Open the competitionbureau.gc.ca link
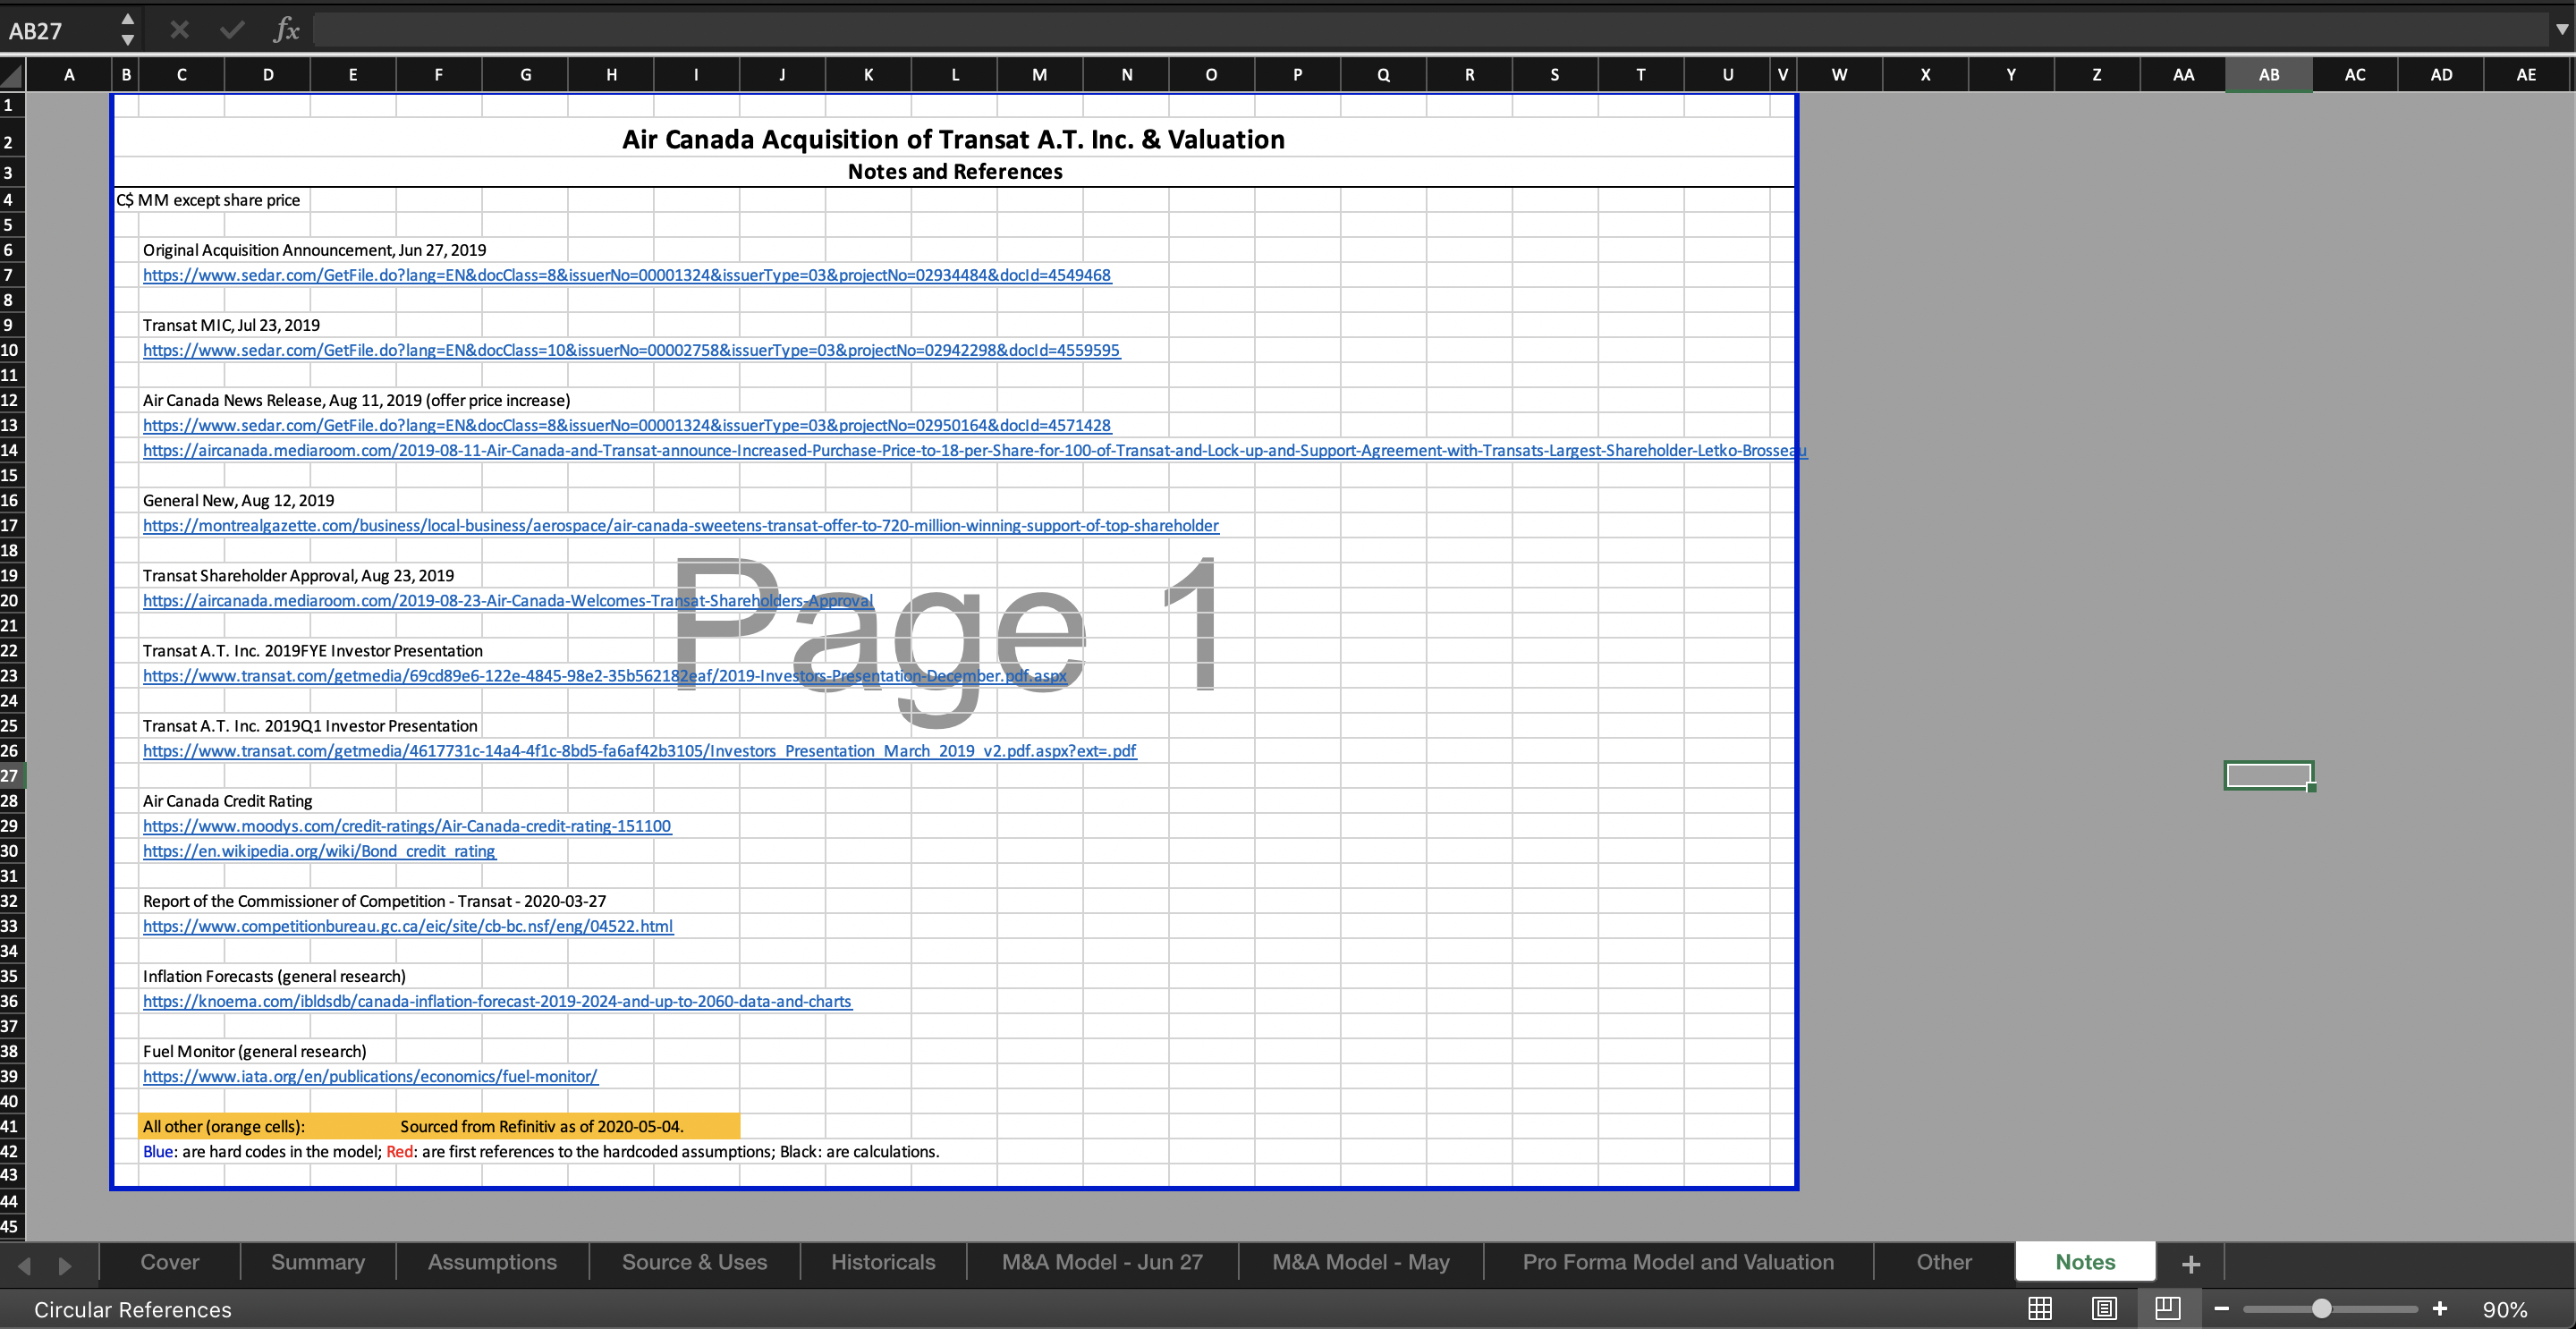The width and height of the screenshot is (2576, 1329). (x=408, y=926)
